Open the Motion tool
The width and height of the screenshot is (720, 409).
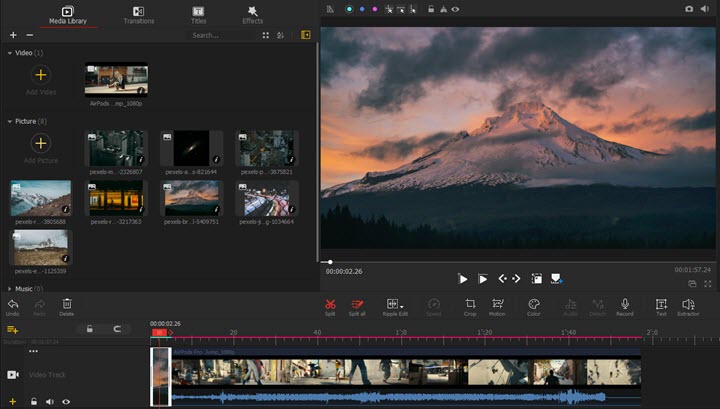tap(497, 304)
